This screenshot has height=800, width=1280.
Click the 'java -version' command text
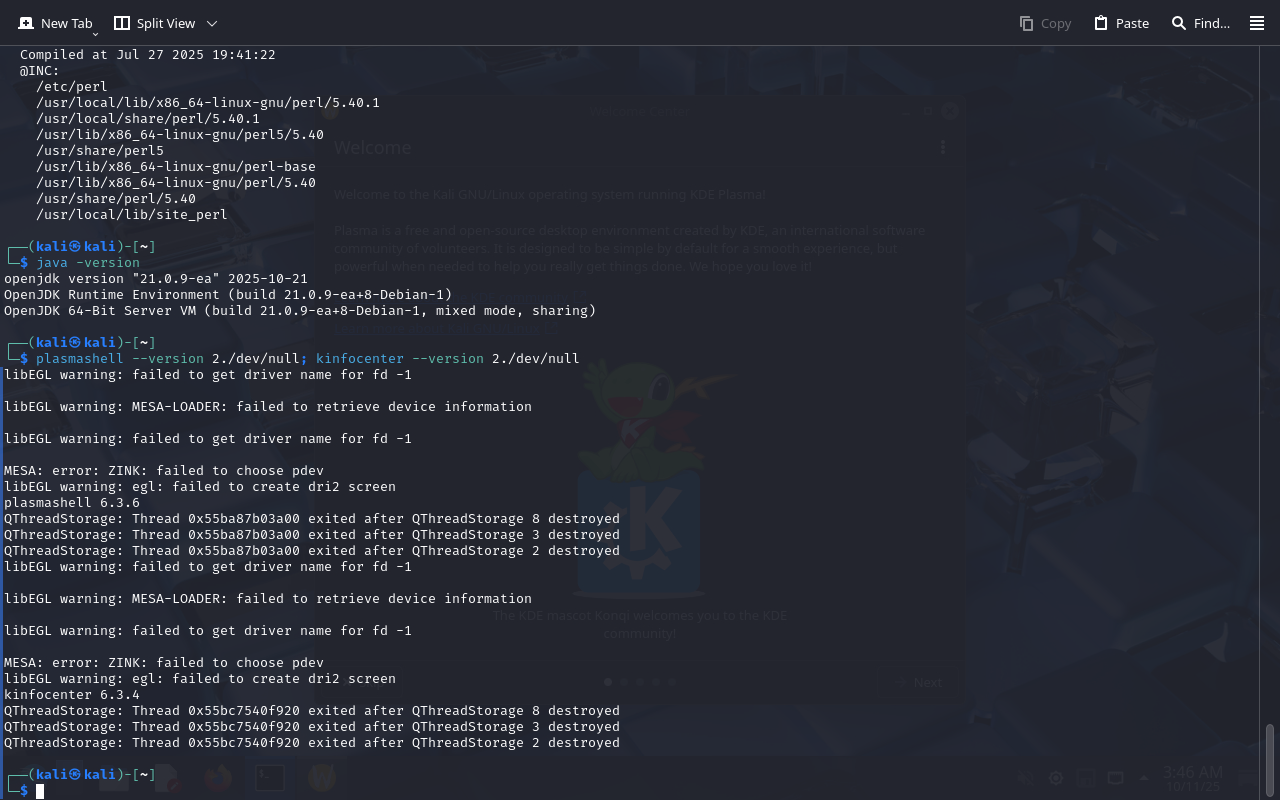[88, 263]
